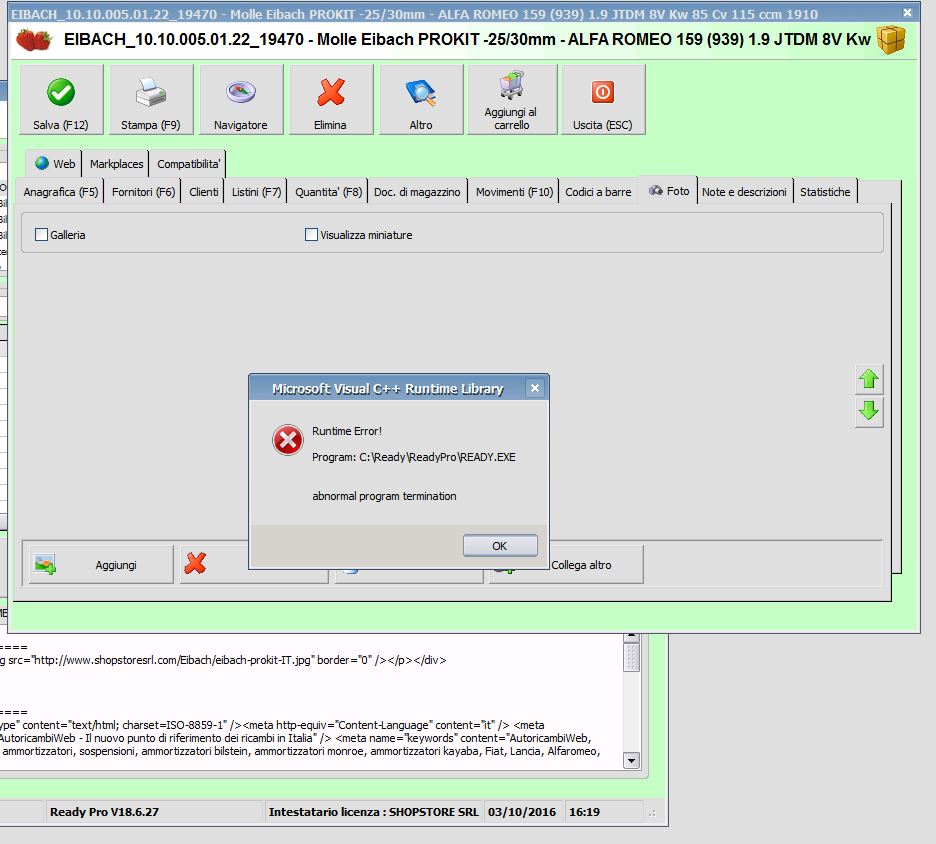The height and width of the screenshot is (844, 936).
Task: Enable the Galleria checkbox
Action: tap(41, 235)
